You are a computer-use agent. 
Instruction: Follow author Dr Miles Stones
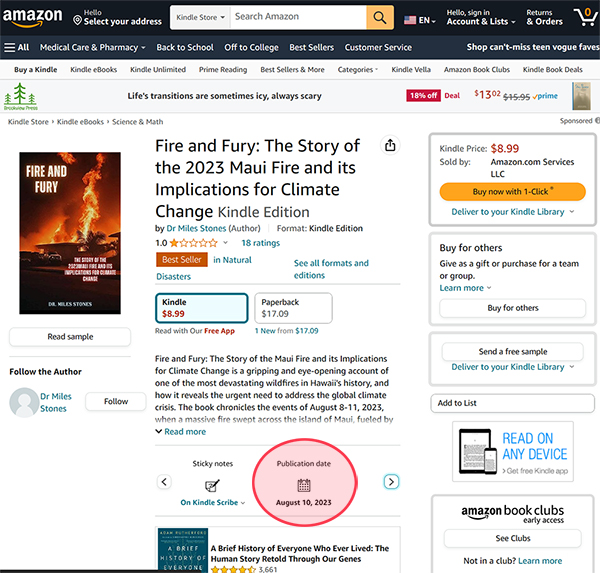coord(116,401)
